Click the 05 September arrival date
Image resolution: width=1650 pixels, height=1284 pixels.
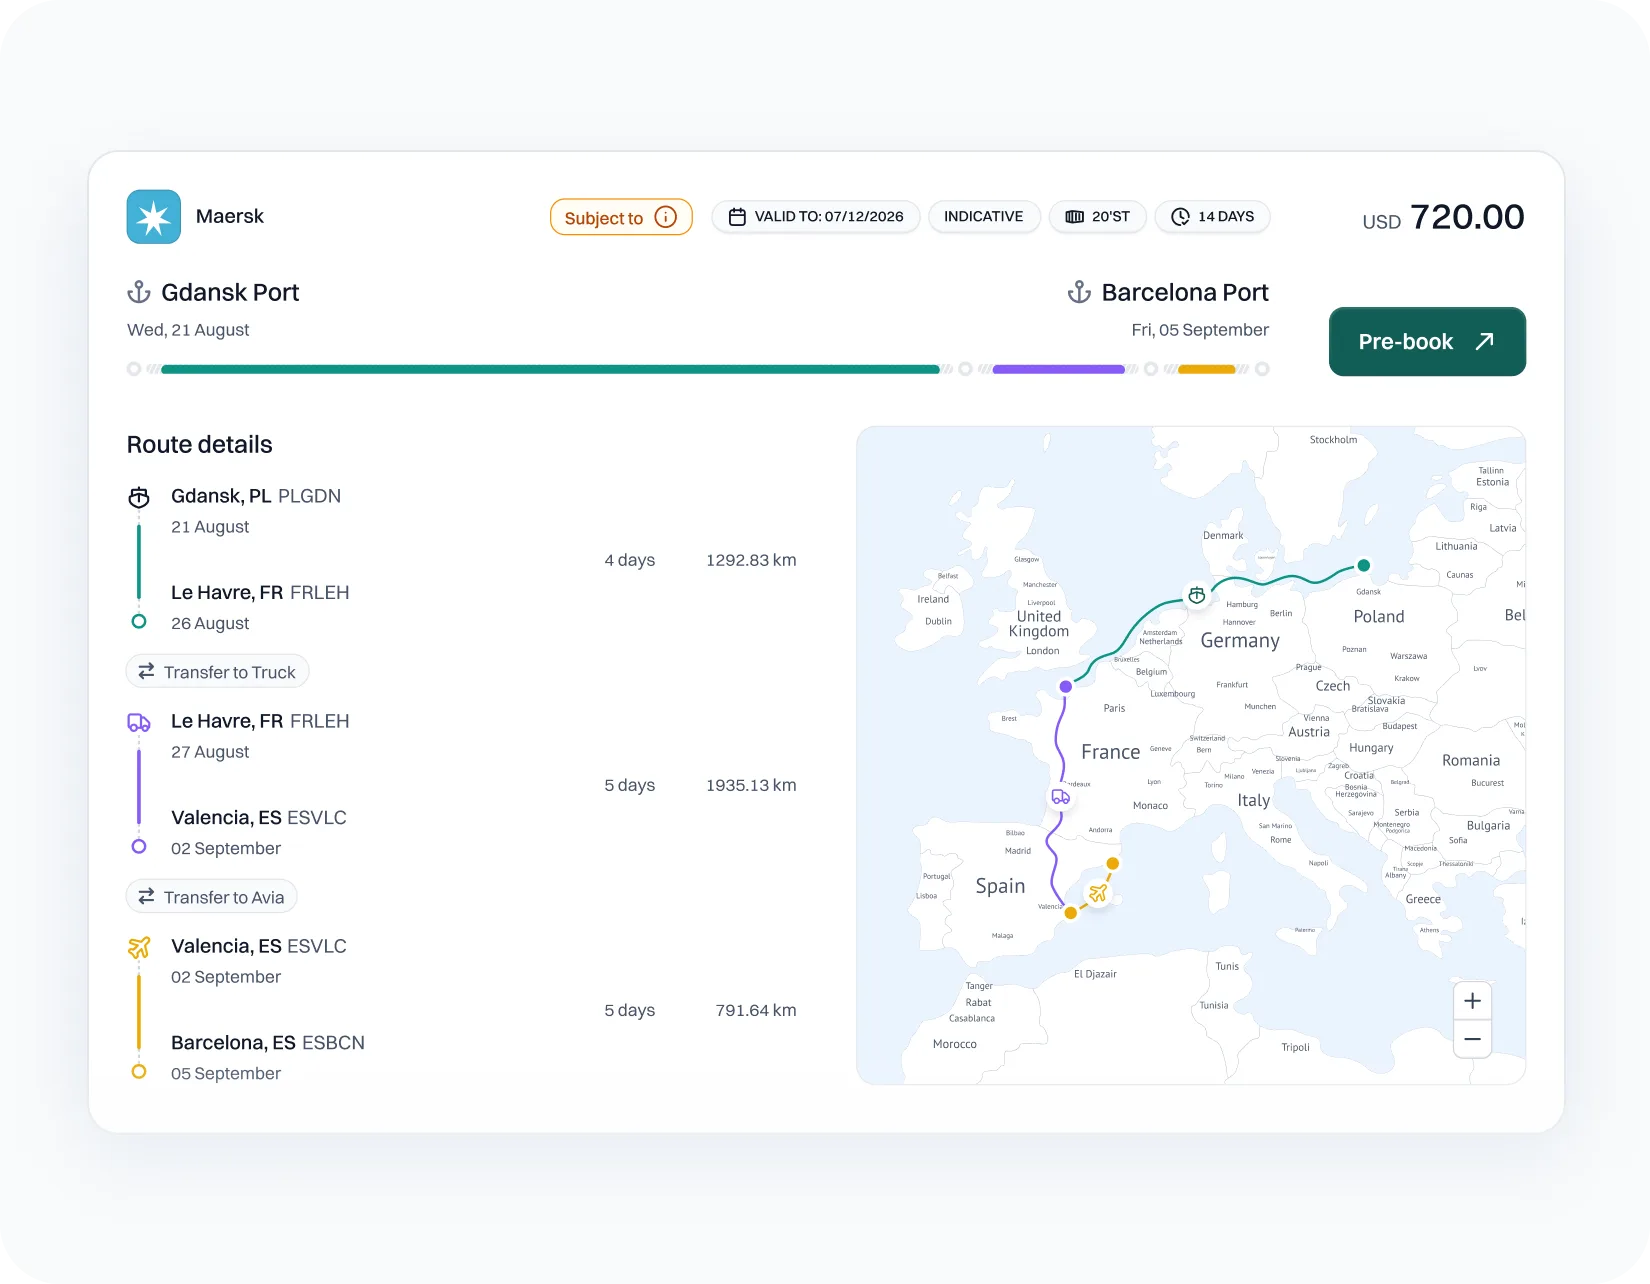click(226, 1073)
